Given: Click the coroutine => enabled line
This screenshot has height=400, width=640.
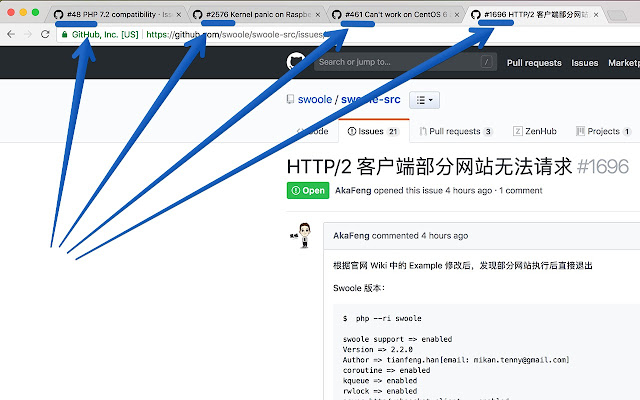Looking at the screenshot, I should point(386,370).
